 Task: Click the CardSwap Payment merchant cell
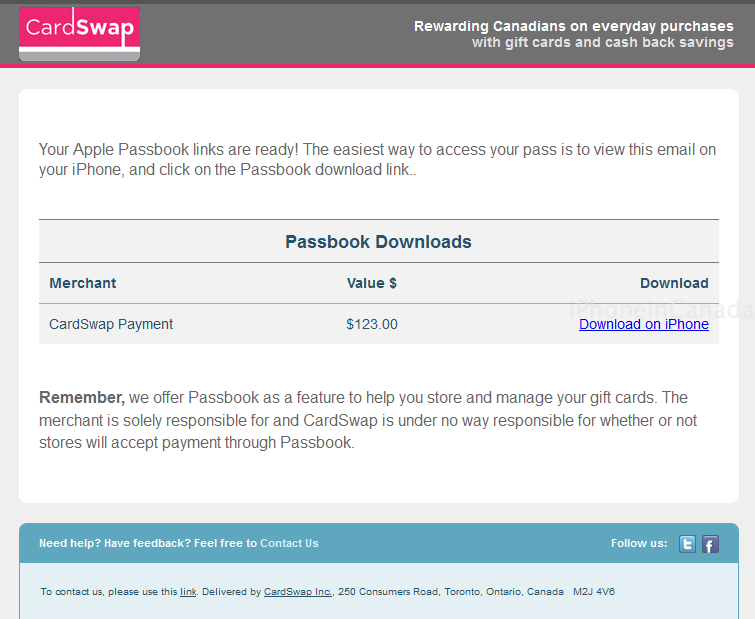coord(111,324)
